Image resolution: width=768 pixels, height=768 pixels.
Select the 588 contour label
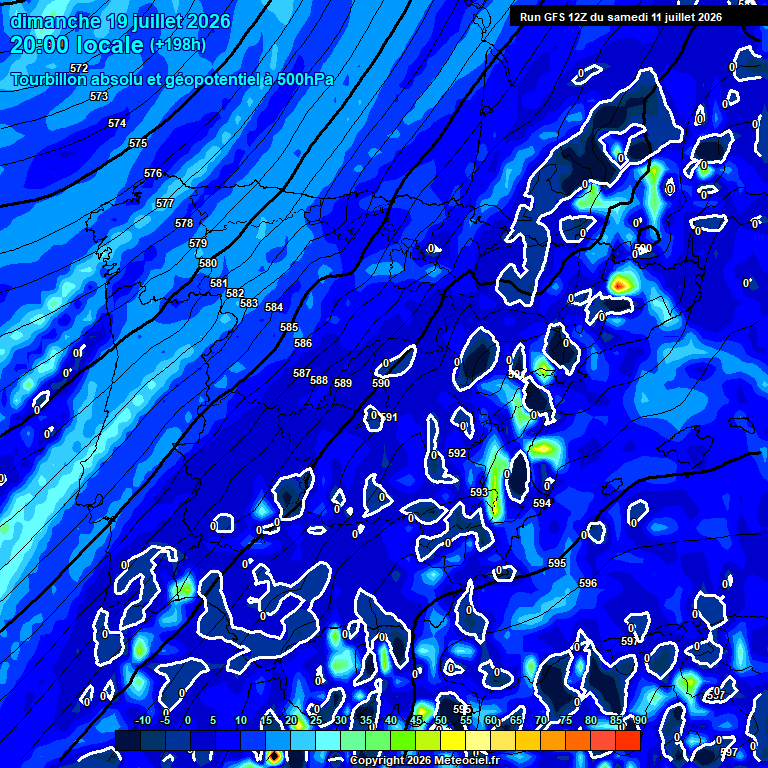point(319,380)
